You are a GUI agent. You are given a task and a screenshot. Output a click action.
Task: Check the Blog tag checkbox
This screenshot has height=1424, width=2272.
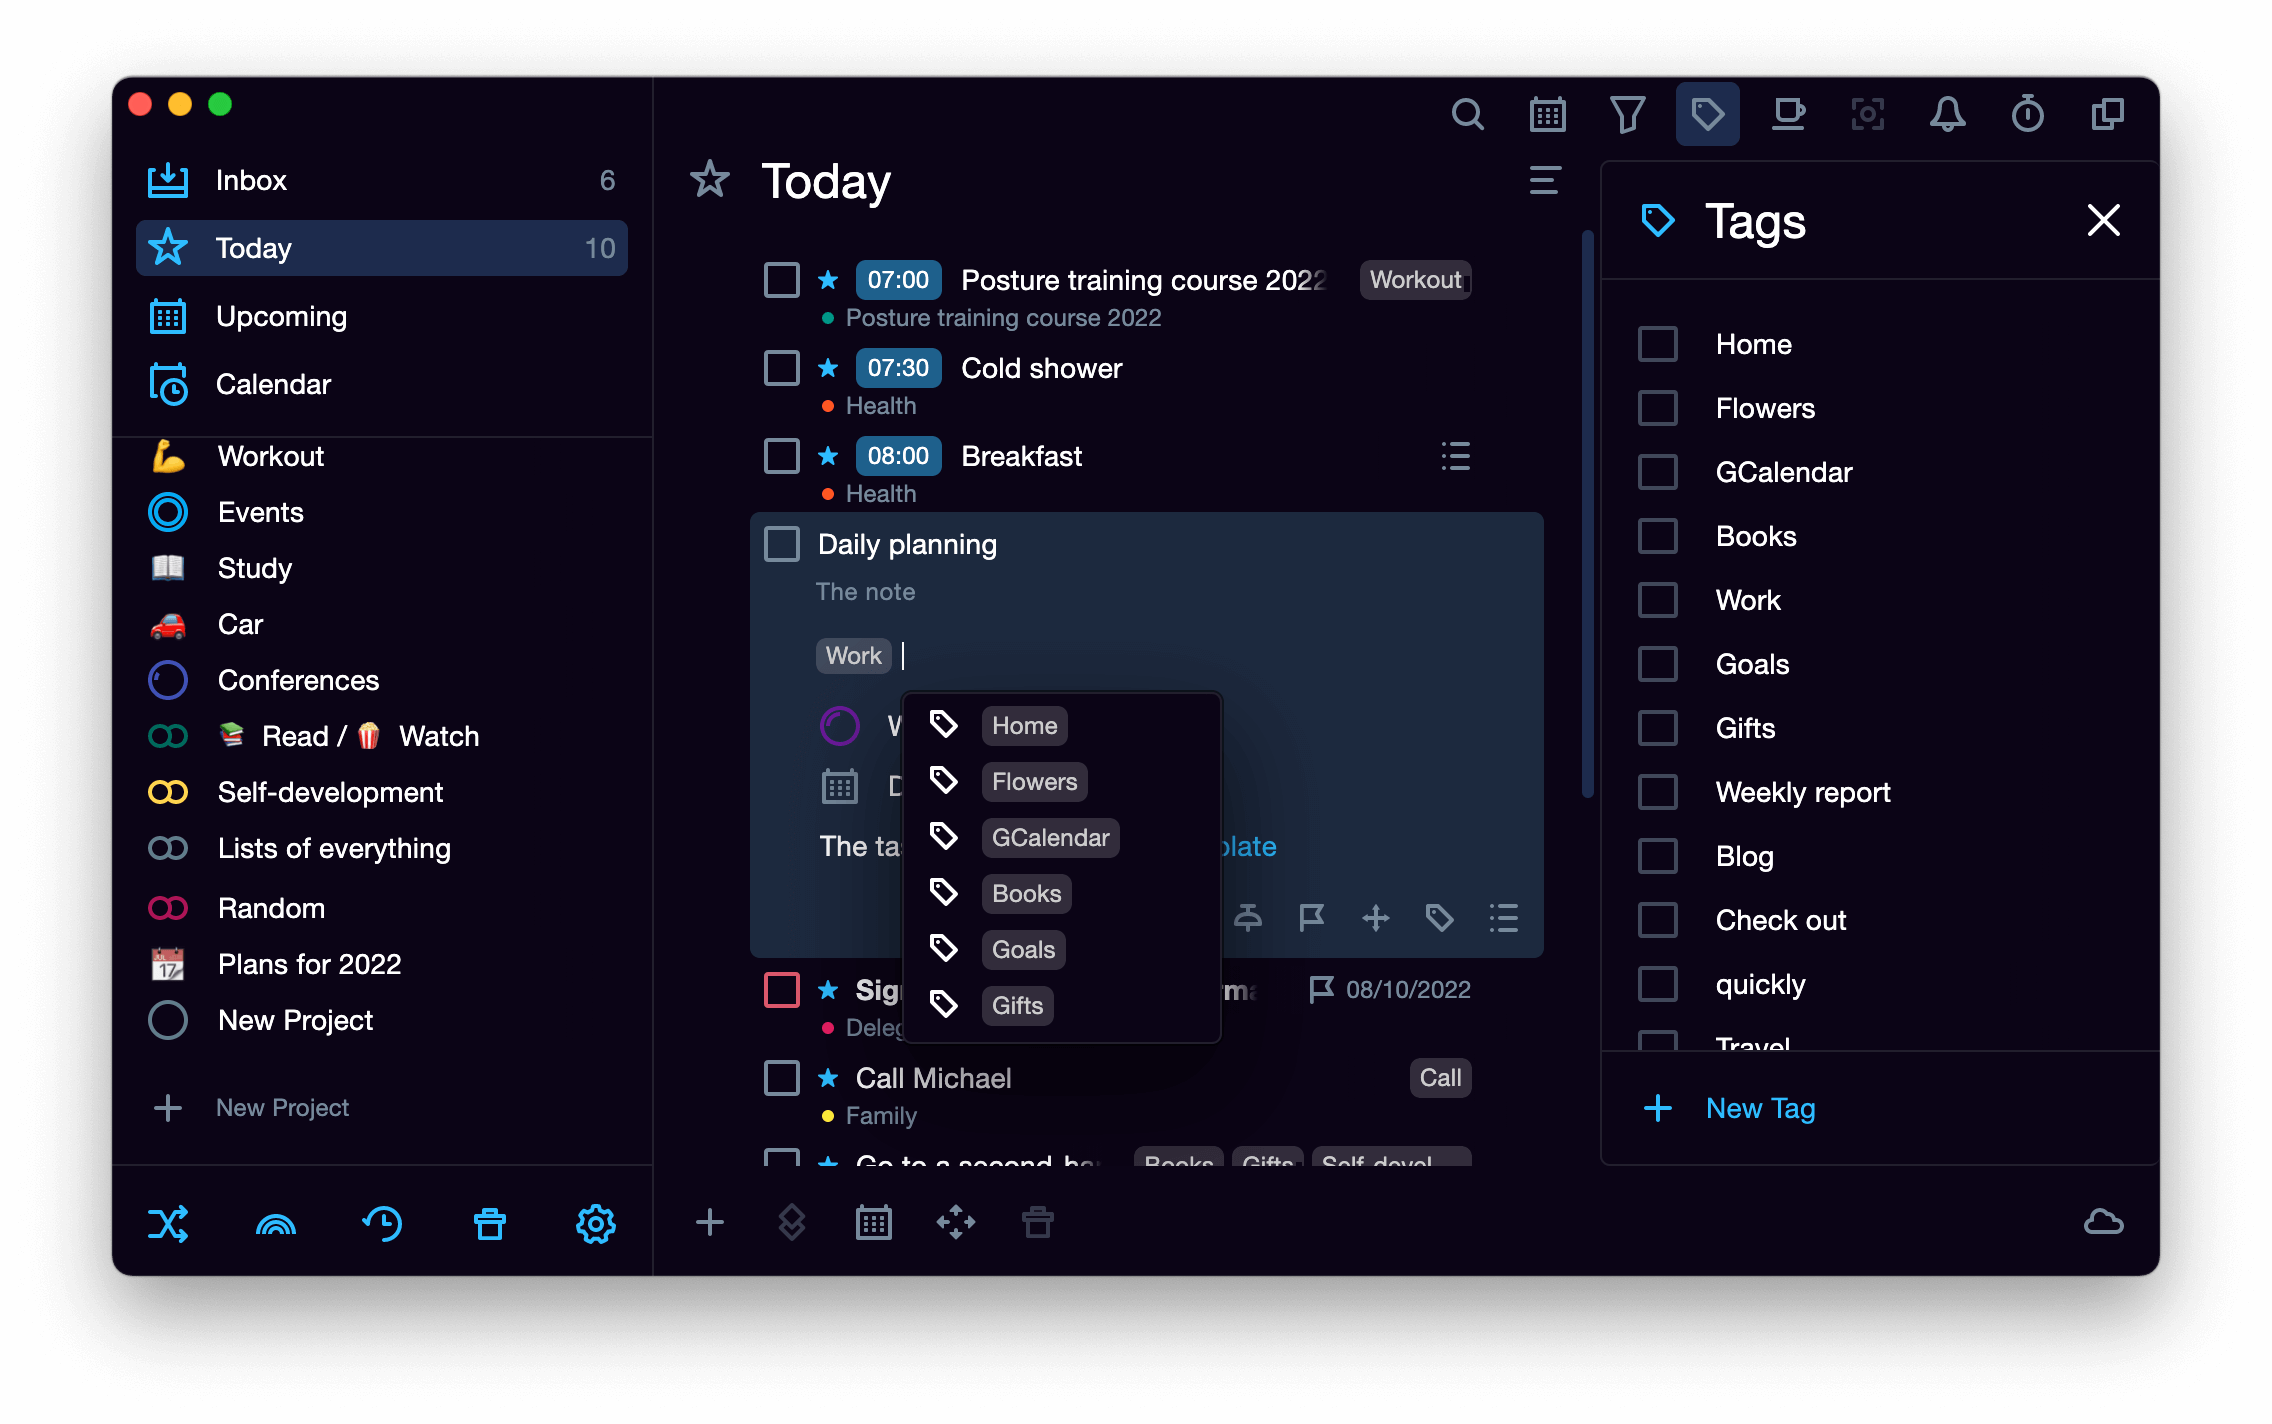[x=1657, y=856]
